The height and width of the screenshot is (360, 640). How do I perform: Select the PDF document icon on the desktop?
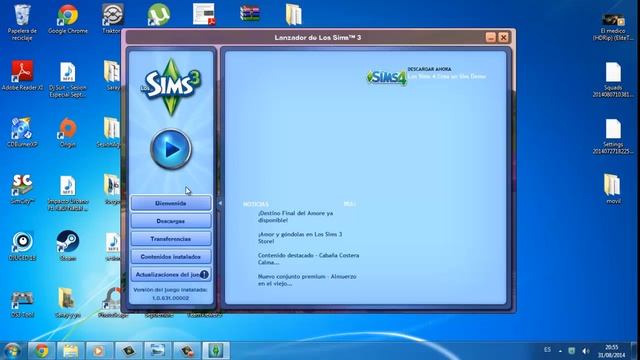click(204, 15)
